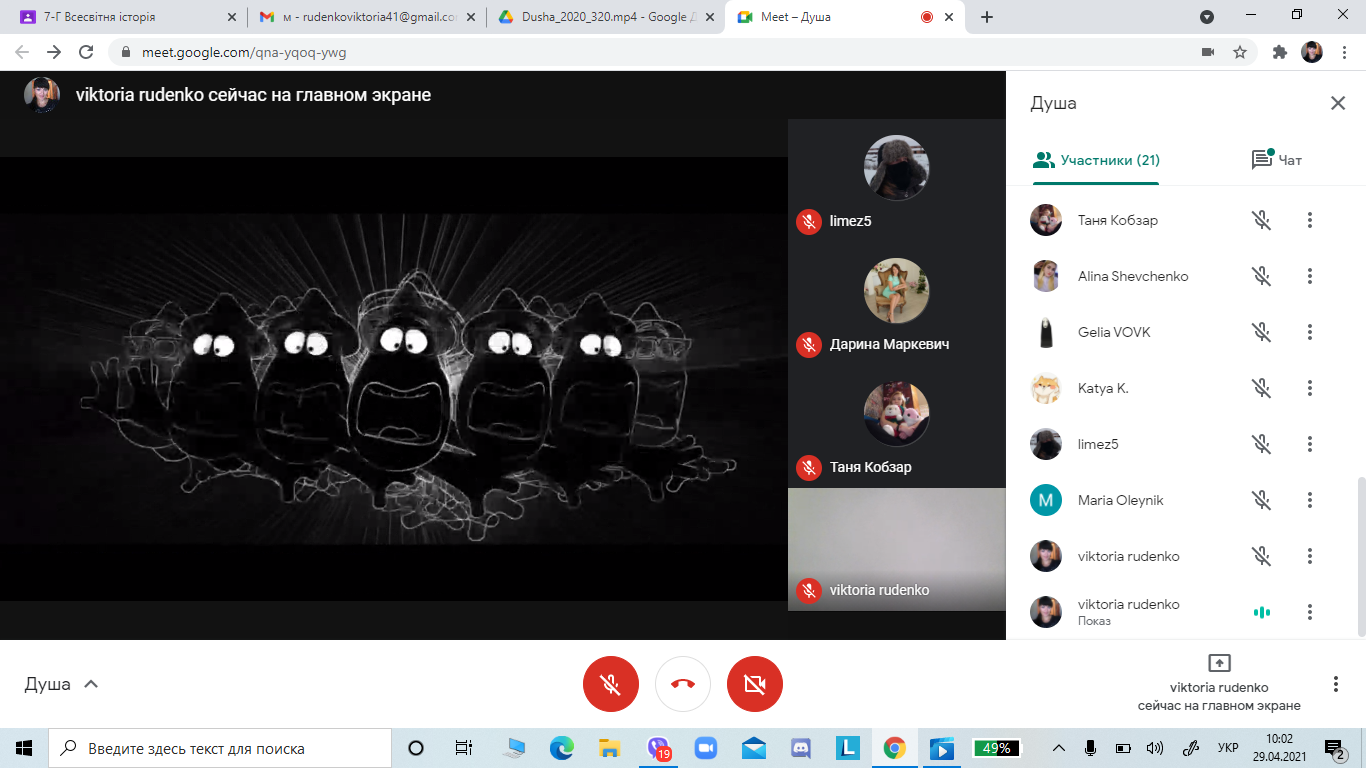Open the Chrome profile avatar

tap(1312, 52)
